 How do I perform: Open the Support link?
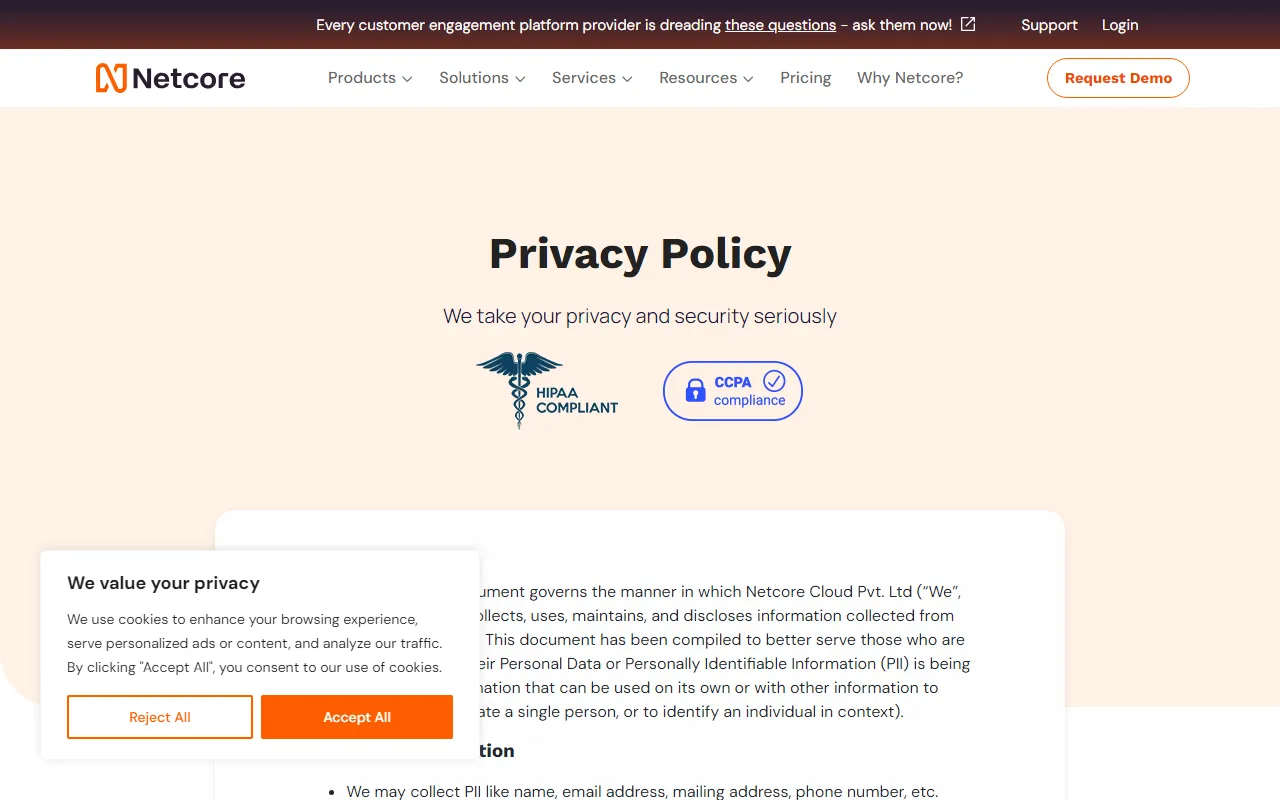1049,25
